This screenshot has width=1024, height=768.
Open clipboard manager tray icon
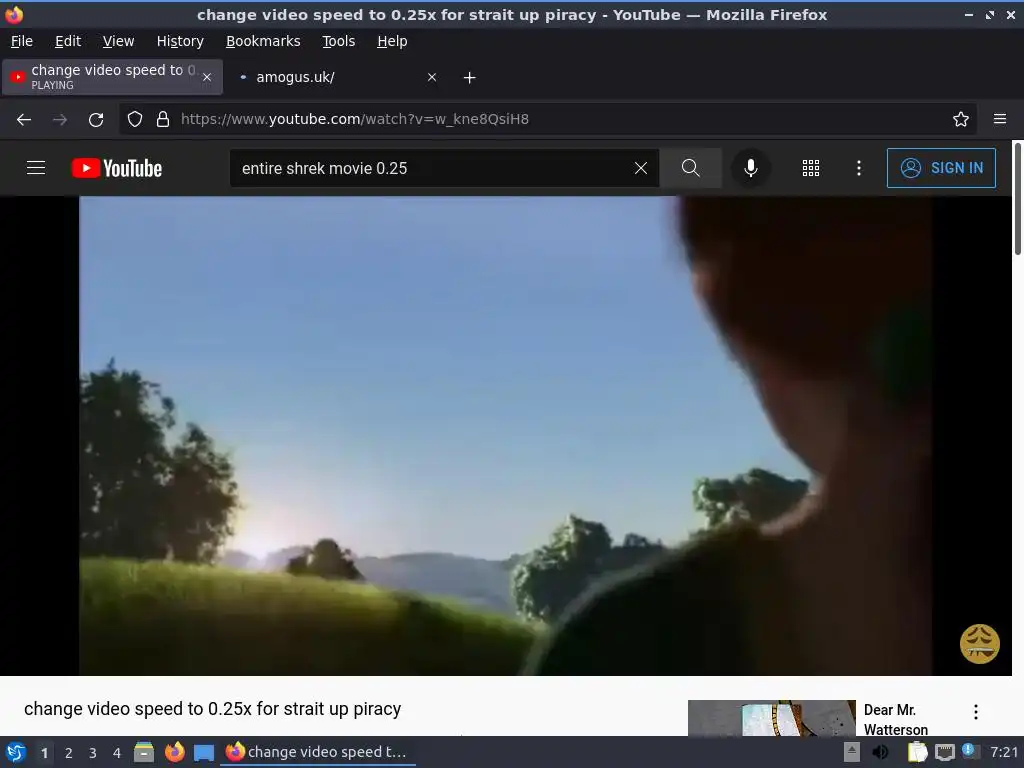[917, 752]
